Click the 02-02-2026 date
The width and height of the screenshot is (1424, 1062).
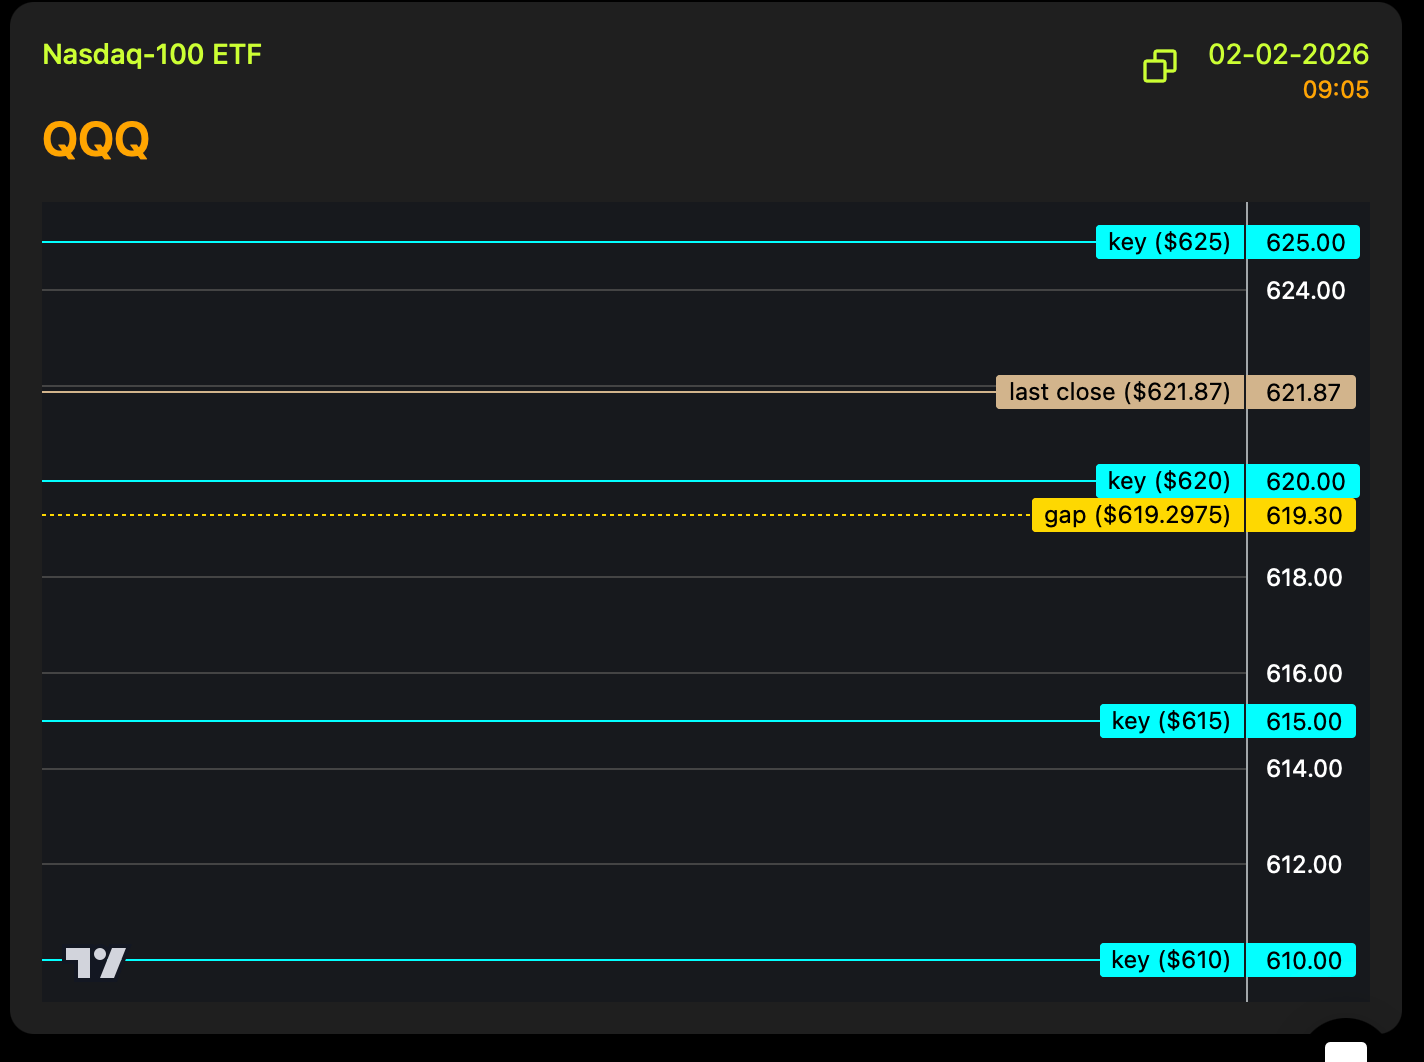1288,54
